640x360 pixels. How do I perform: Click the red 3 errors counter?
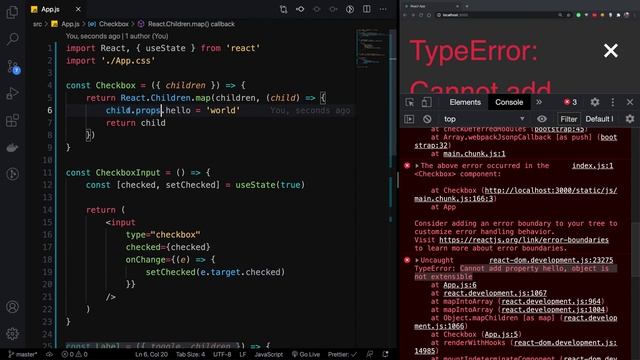click(x=570, y=102)
